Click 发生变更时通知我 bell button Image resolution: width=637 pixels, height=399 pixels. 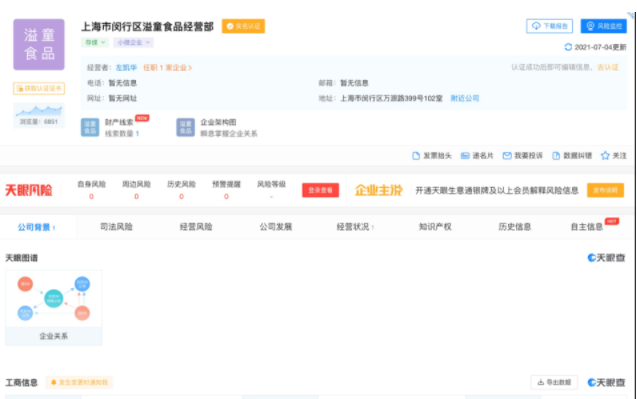pos(79,382)
